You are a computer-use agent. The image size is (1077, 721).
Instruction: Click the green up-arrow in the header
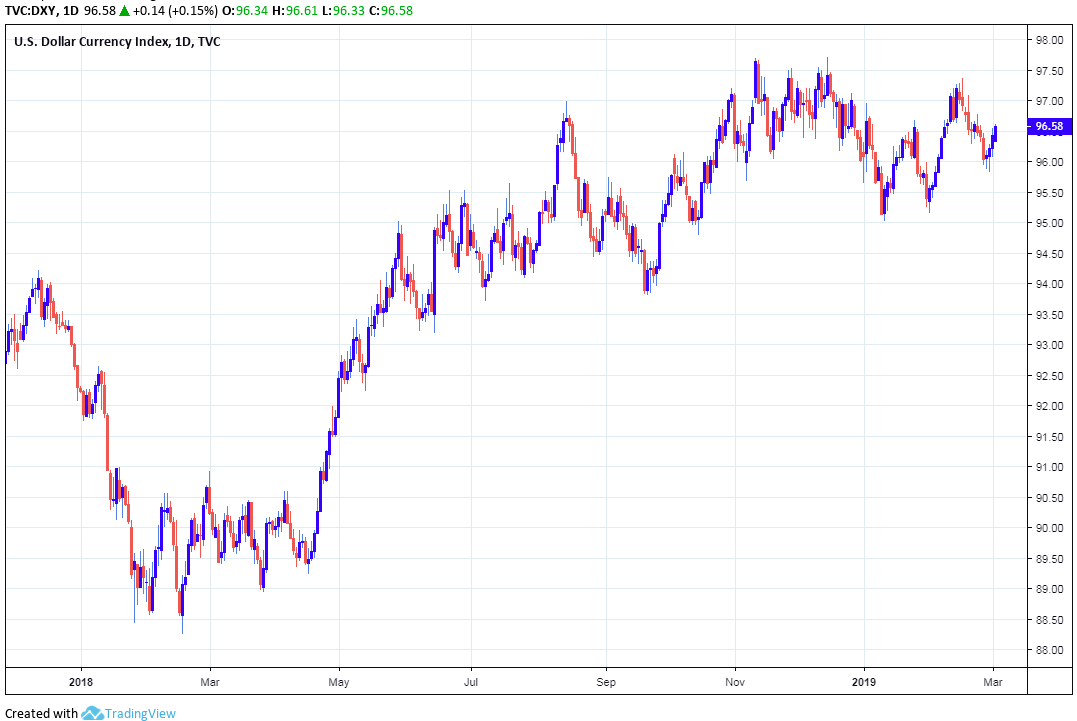click(x=124, y=11)
